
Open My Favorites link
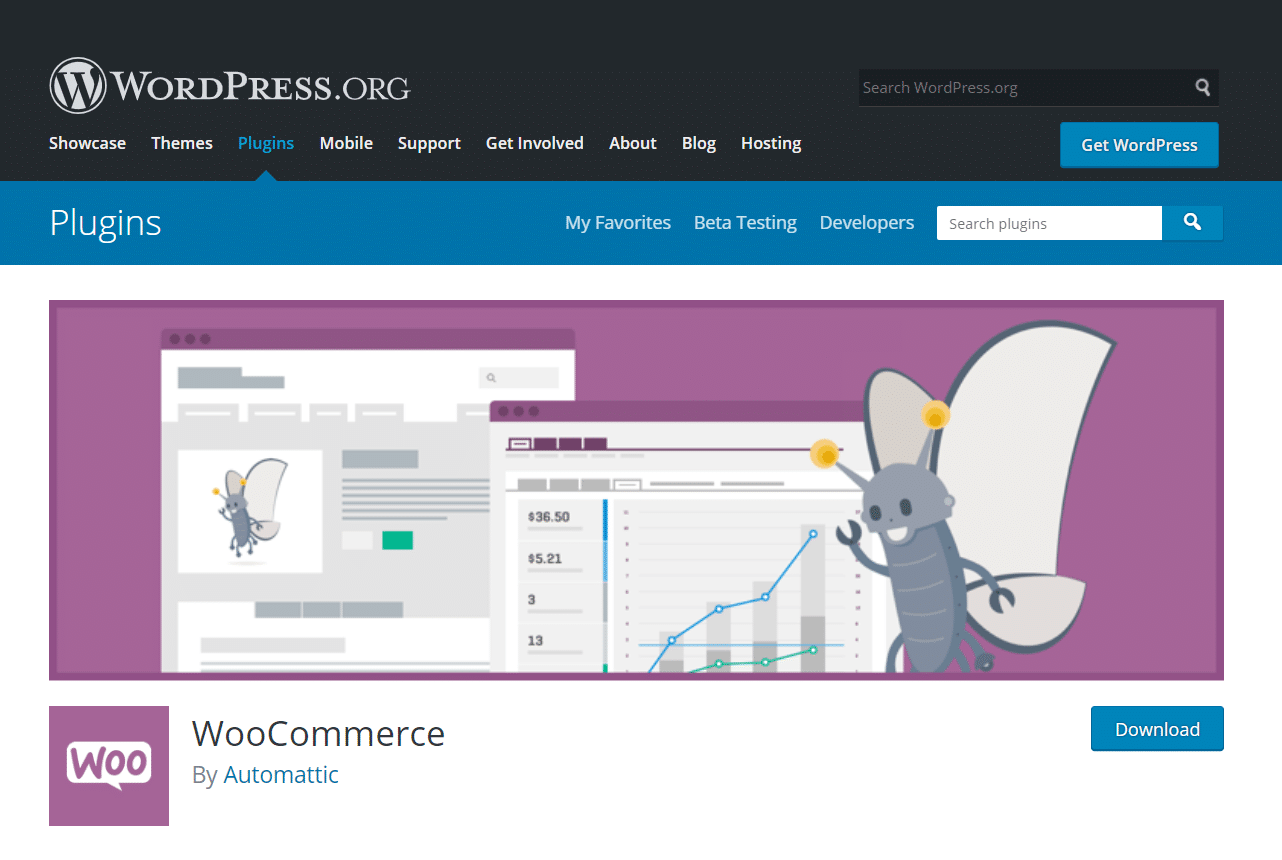point(618,223)
